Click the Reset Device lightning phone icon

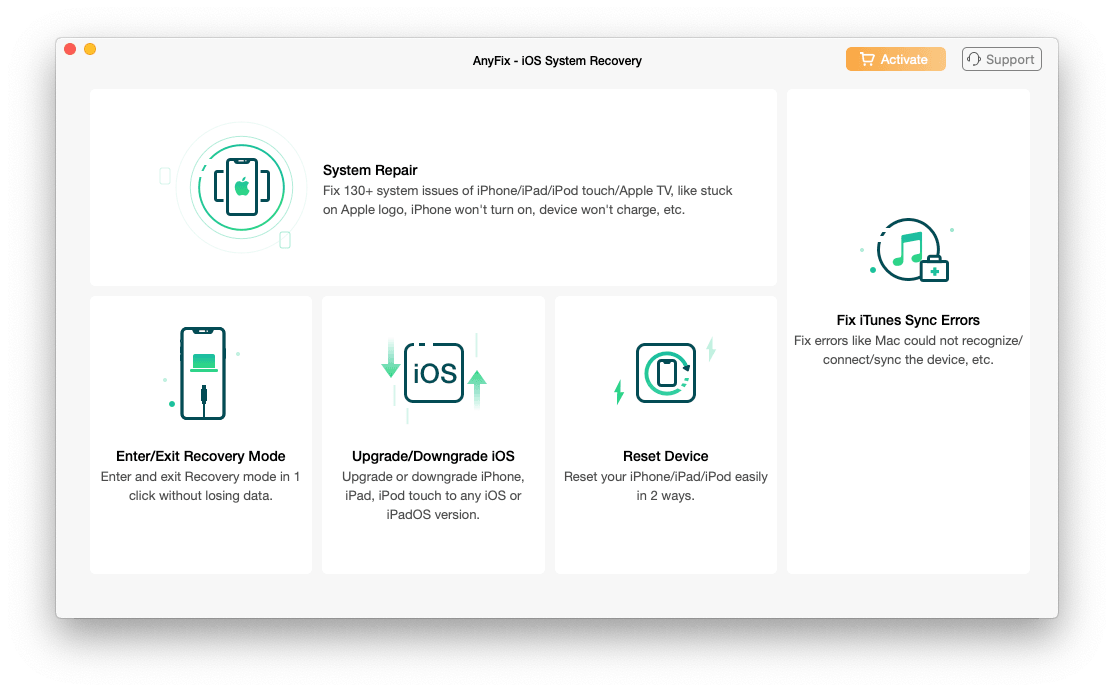point(665,373)
